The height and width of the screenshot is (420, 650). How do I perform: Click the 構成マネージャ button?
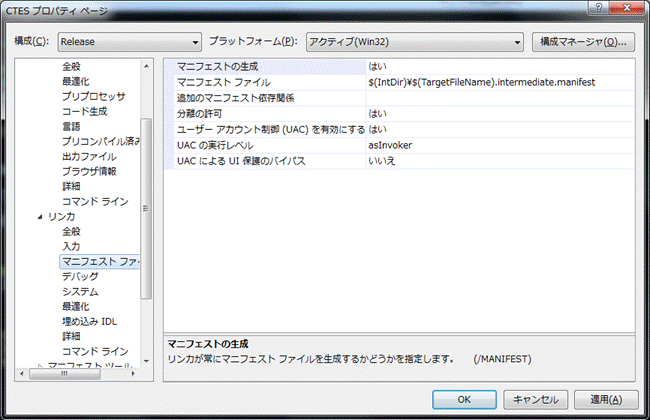pos(583,42)
